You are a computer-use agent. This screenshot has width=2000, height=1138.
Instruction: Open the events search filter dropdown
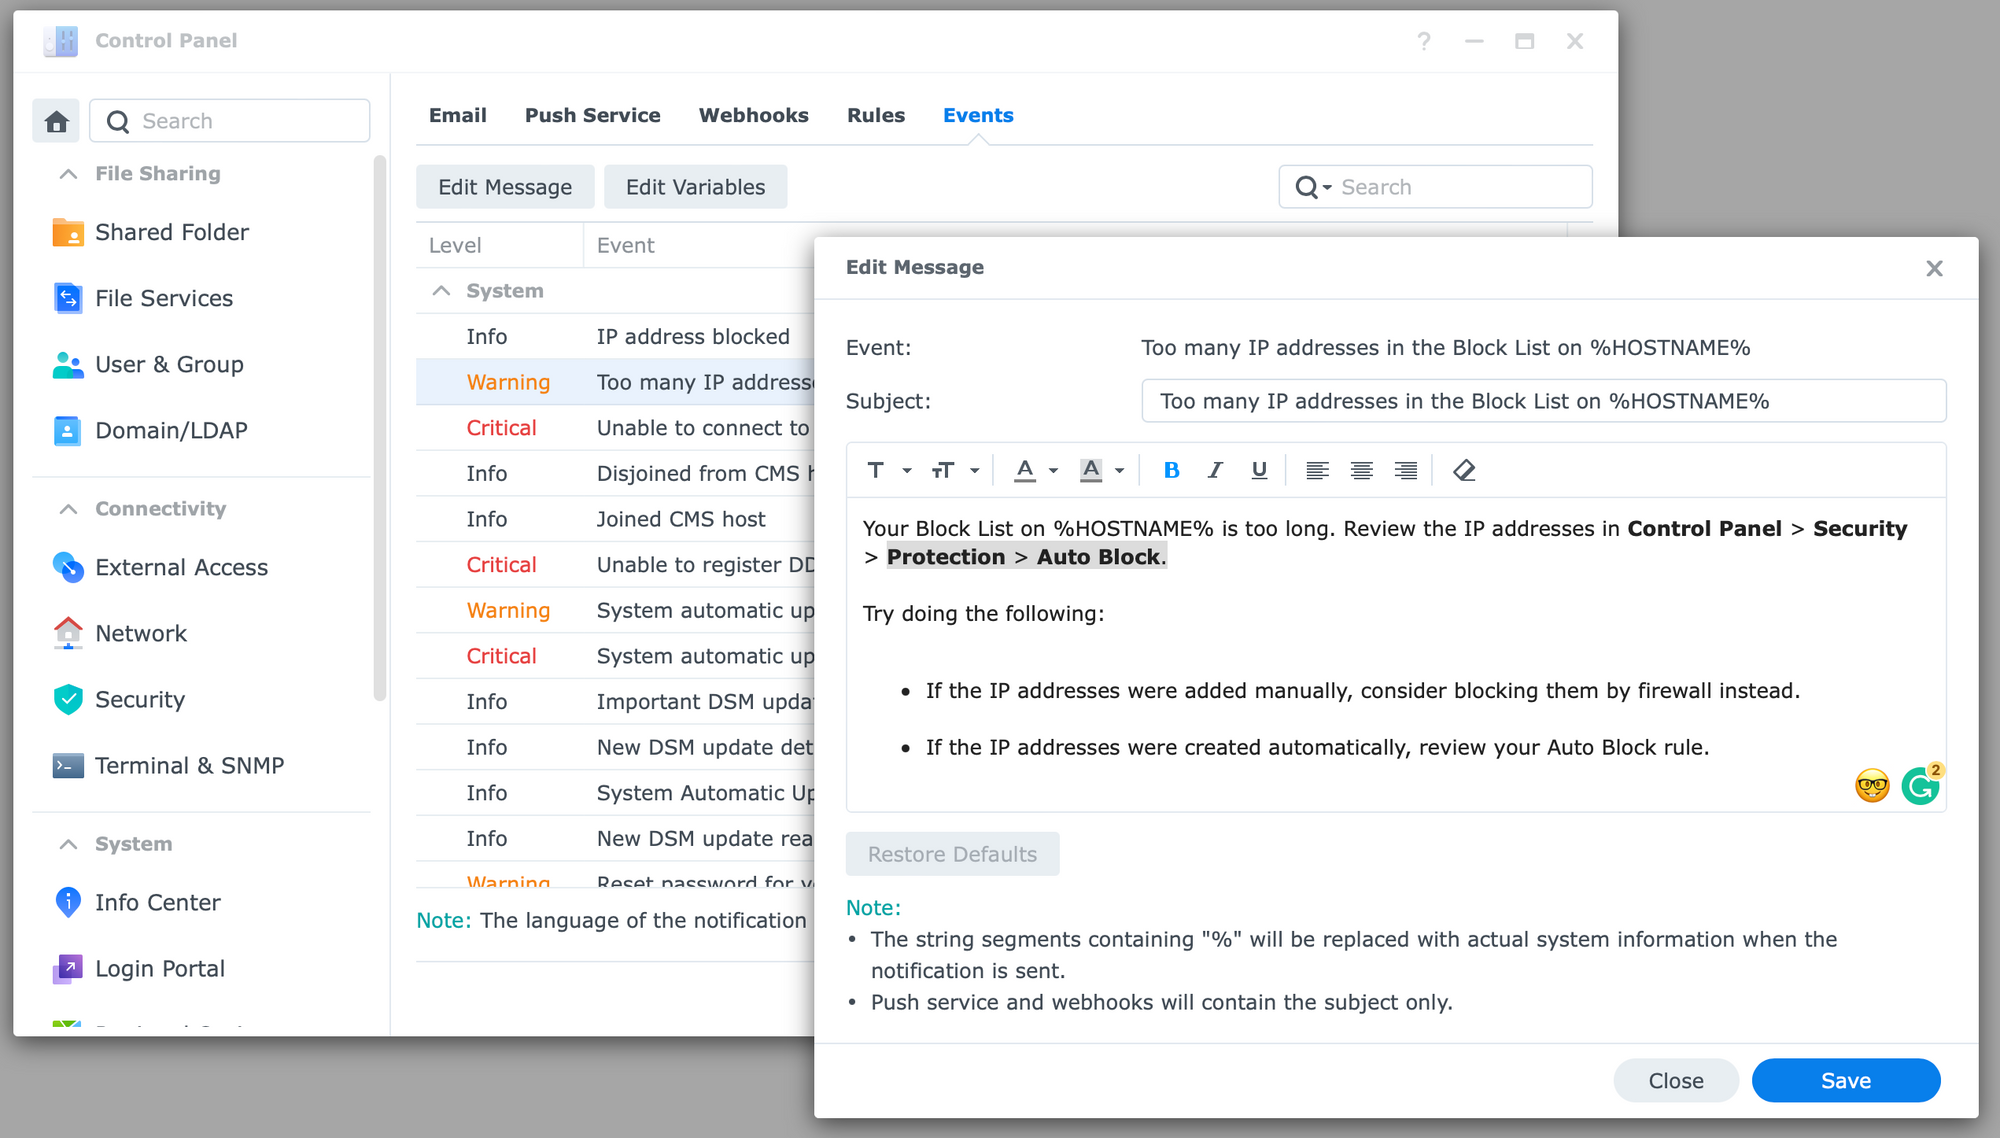1313,187
